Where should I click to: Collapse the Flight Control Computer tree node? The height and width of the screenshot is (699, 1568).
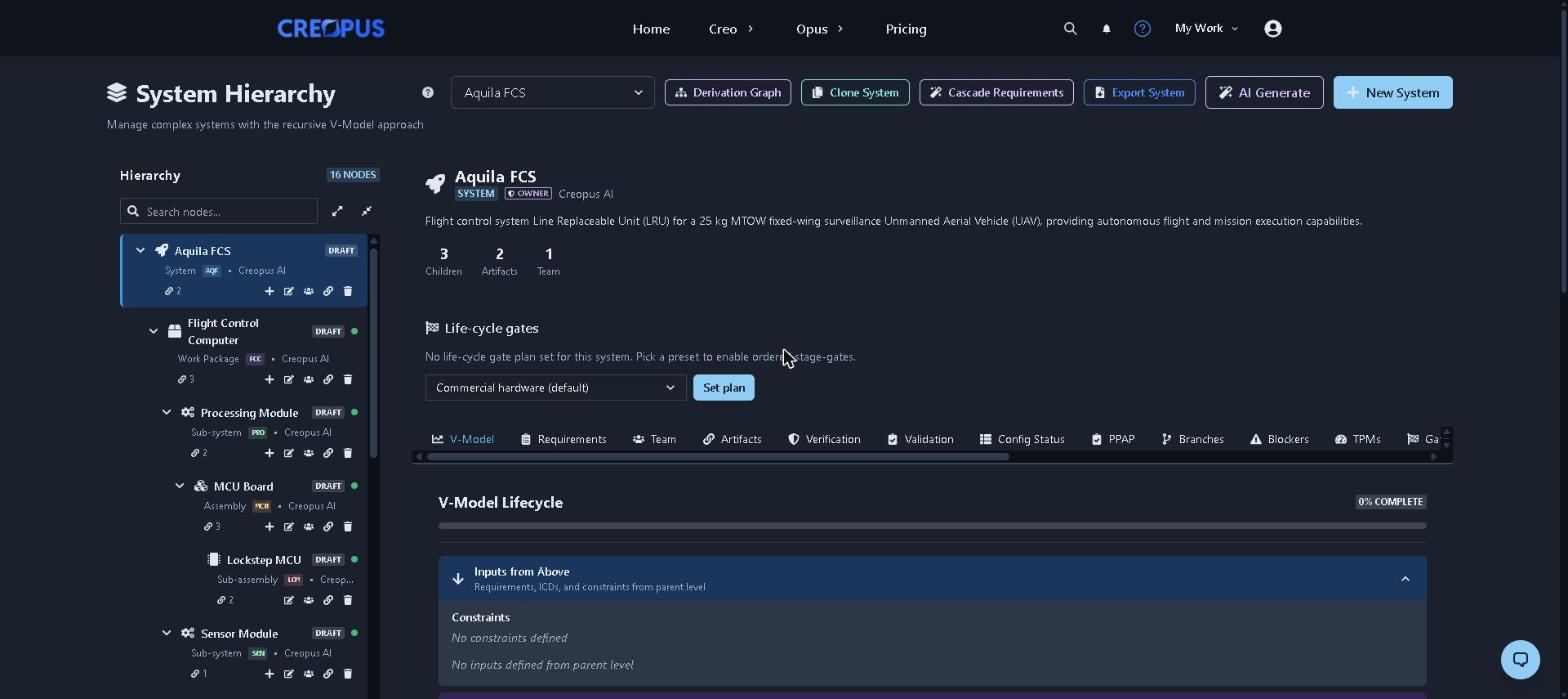(153, 331)
